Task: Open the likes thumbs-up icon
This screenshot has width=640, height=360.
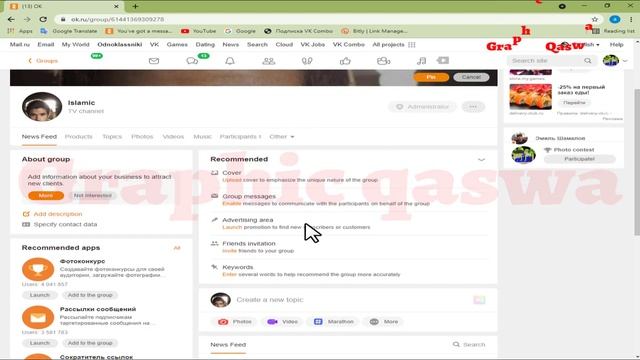Action: pos(345,61)
